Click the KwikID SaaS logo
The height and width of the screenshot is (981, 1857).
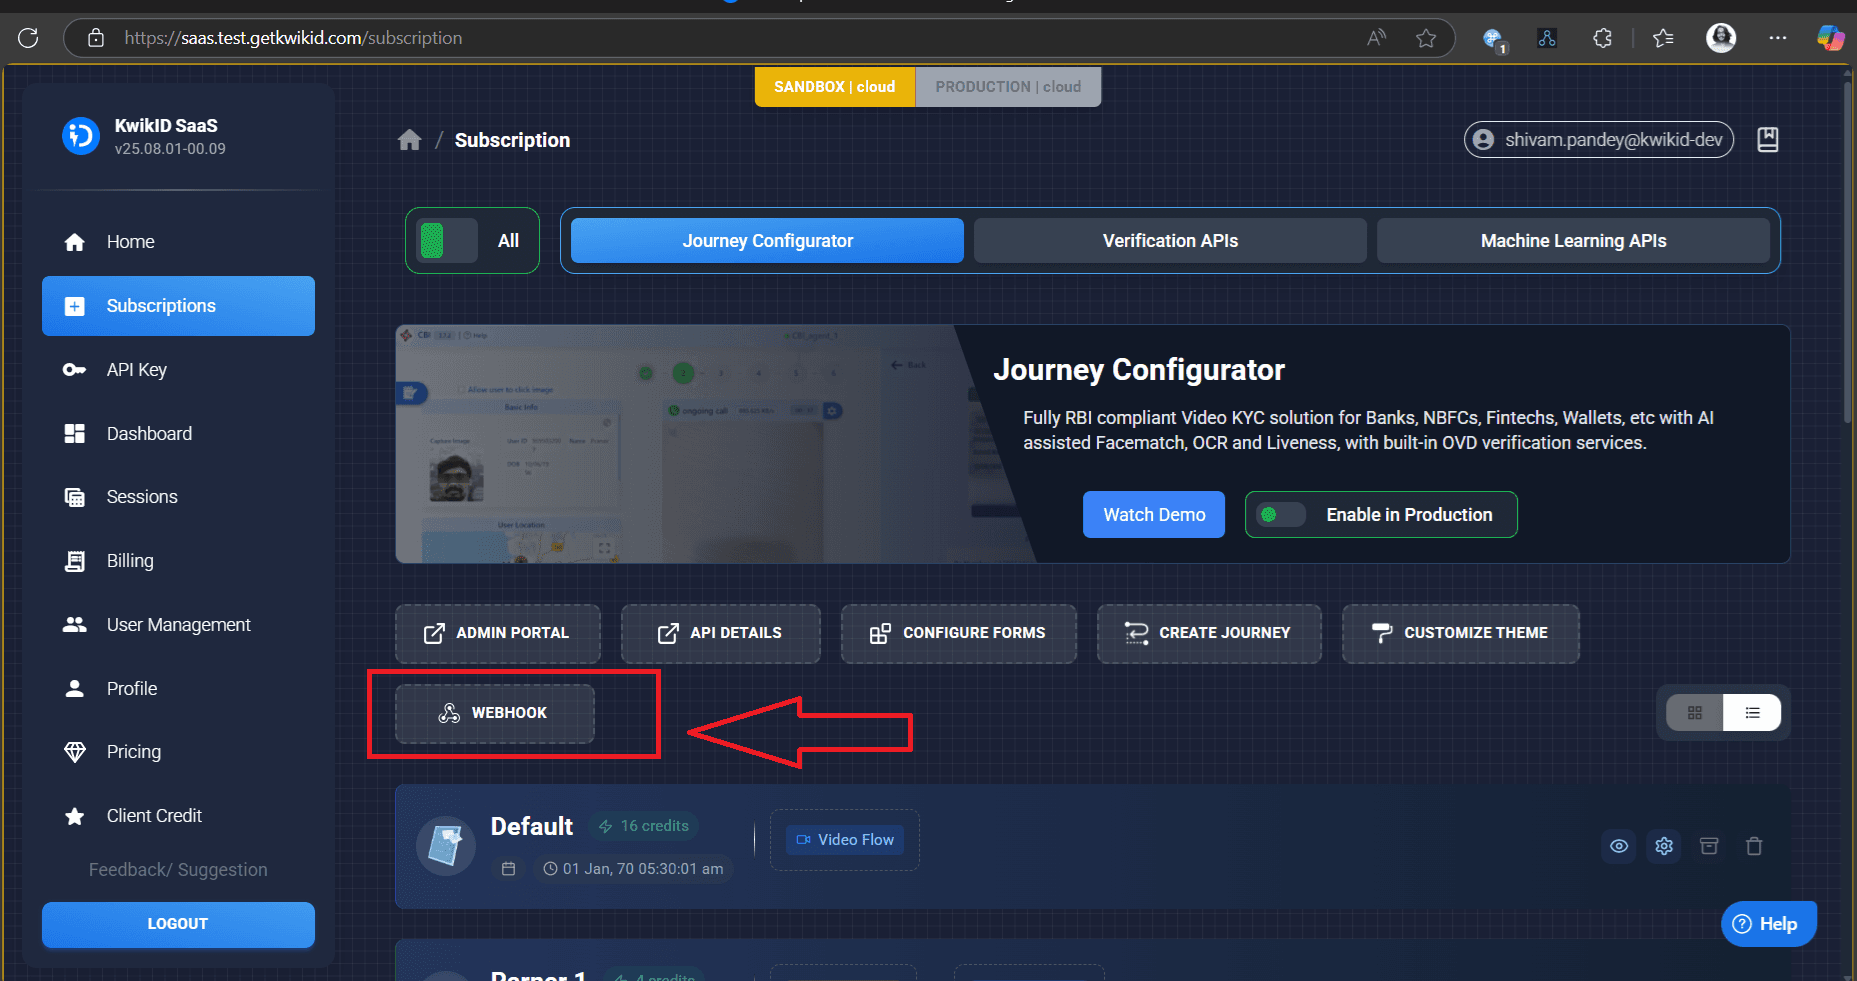coord(81,136)
